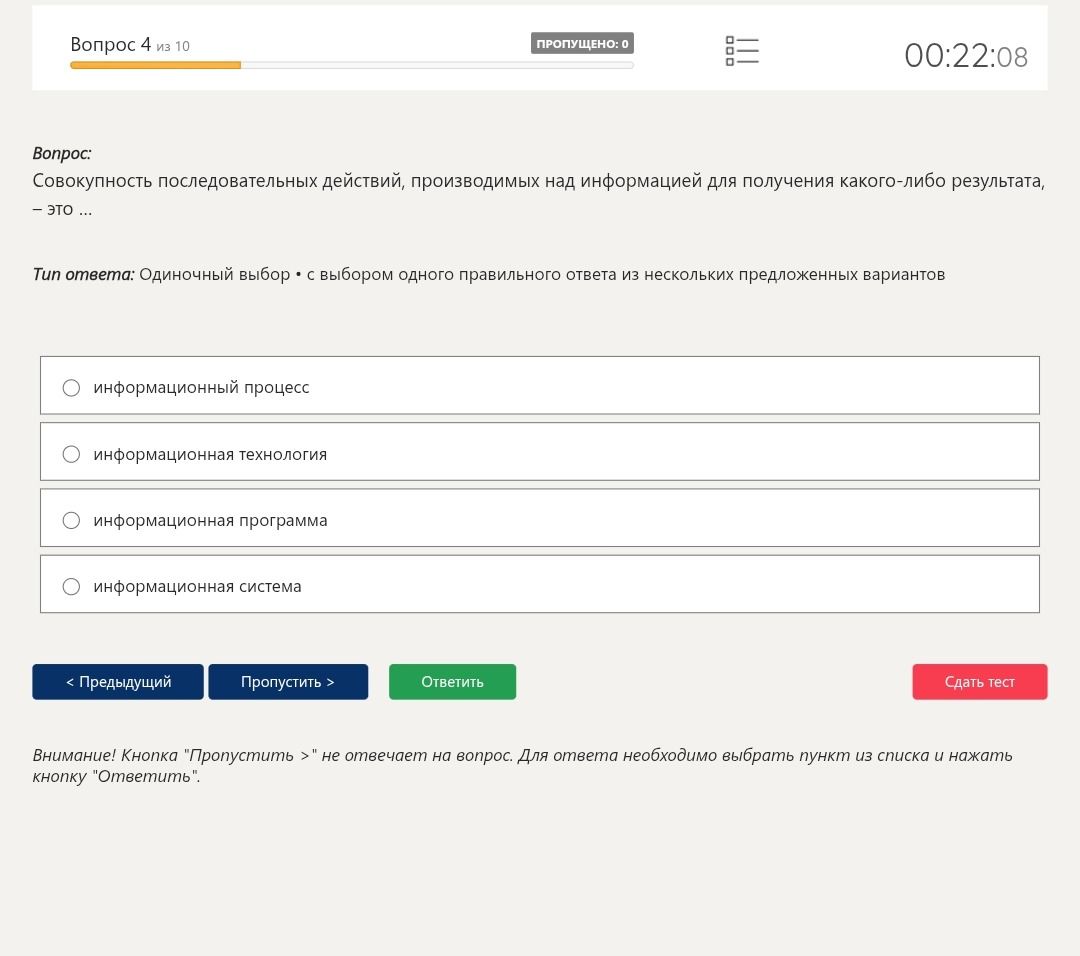Skip the question using Пропустить

288,682
